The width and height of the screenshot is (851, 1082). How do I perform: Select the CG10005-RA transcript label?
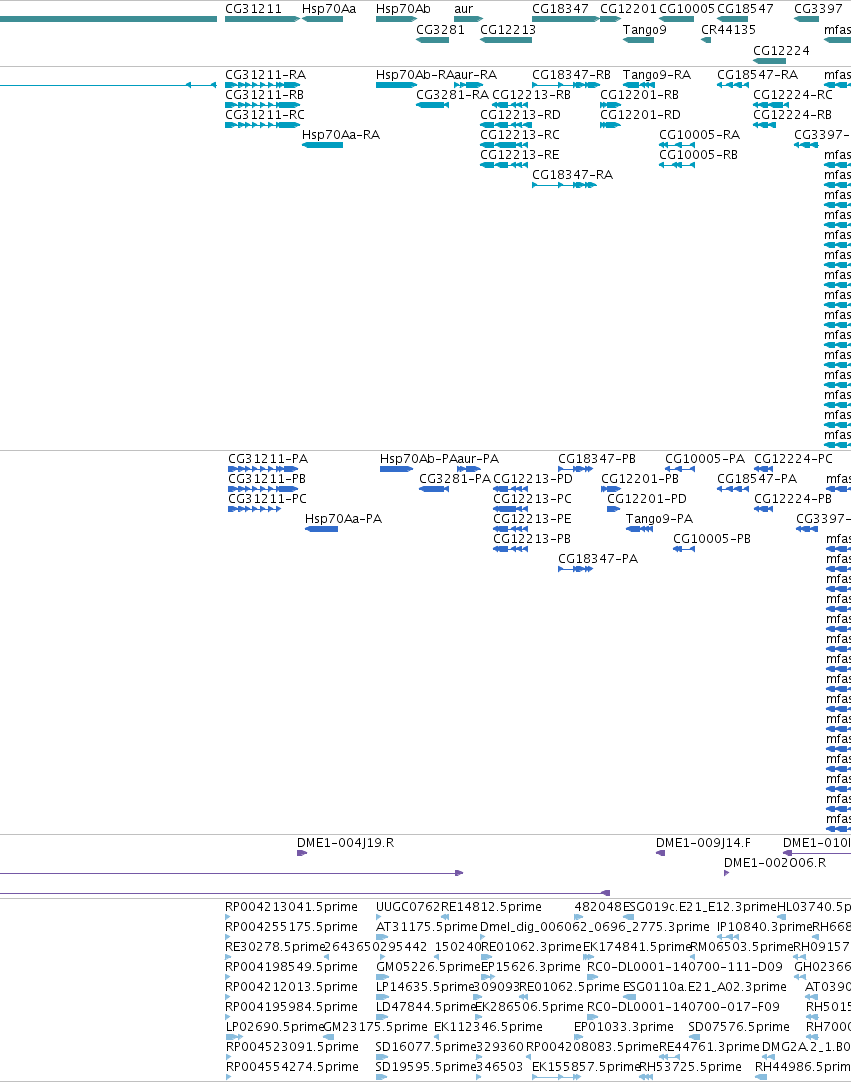point(700,135)
